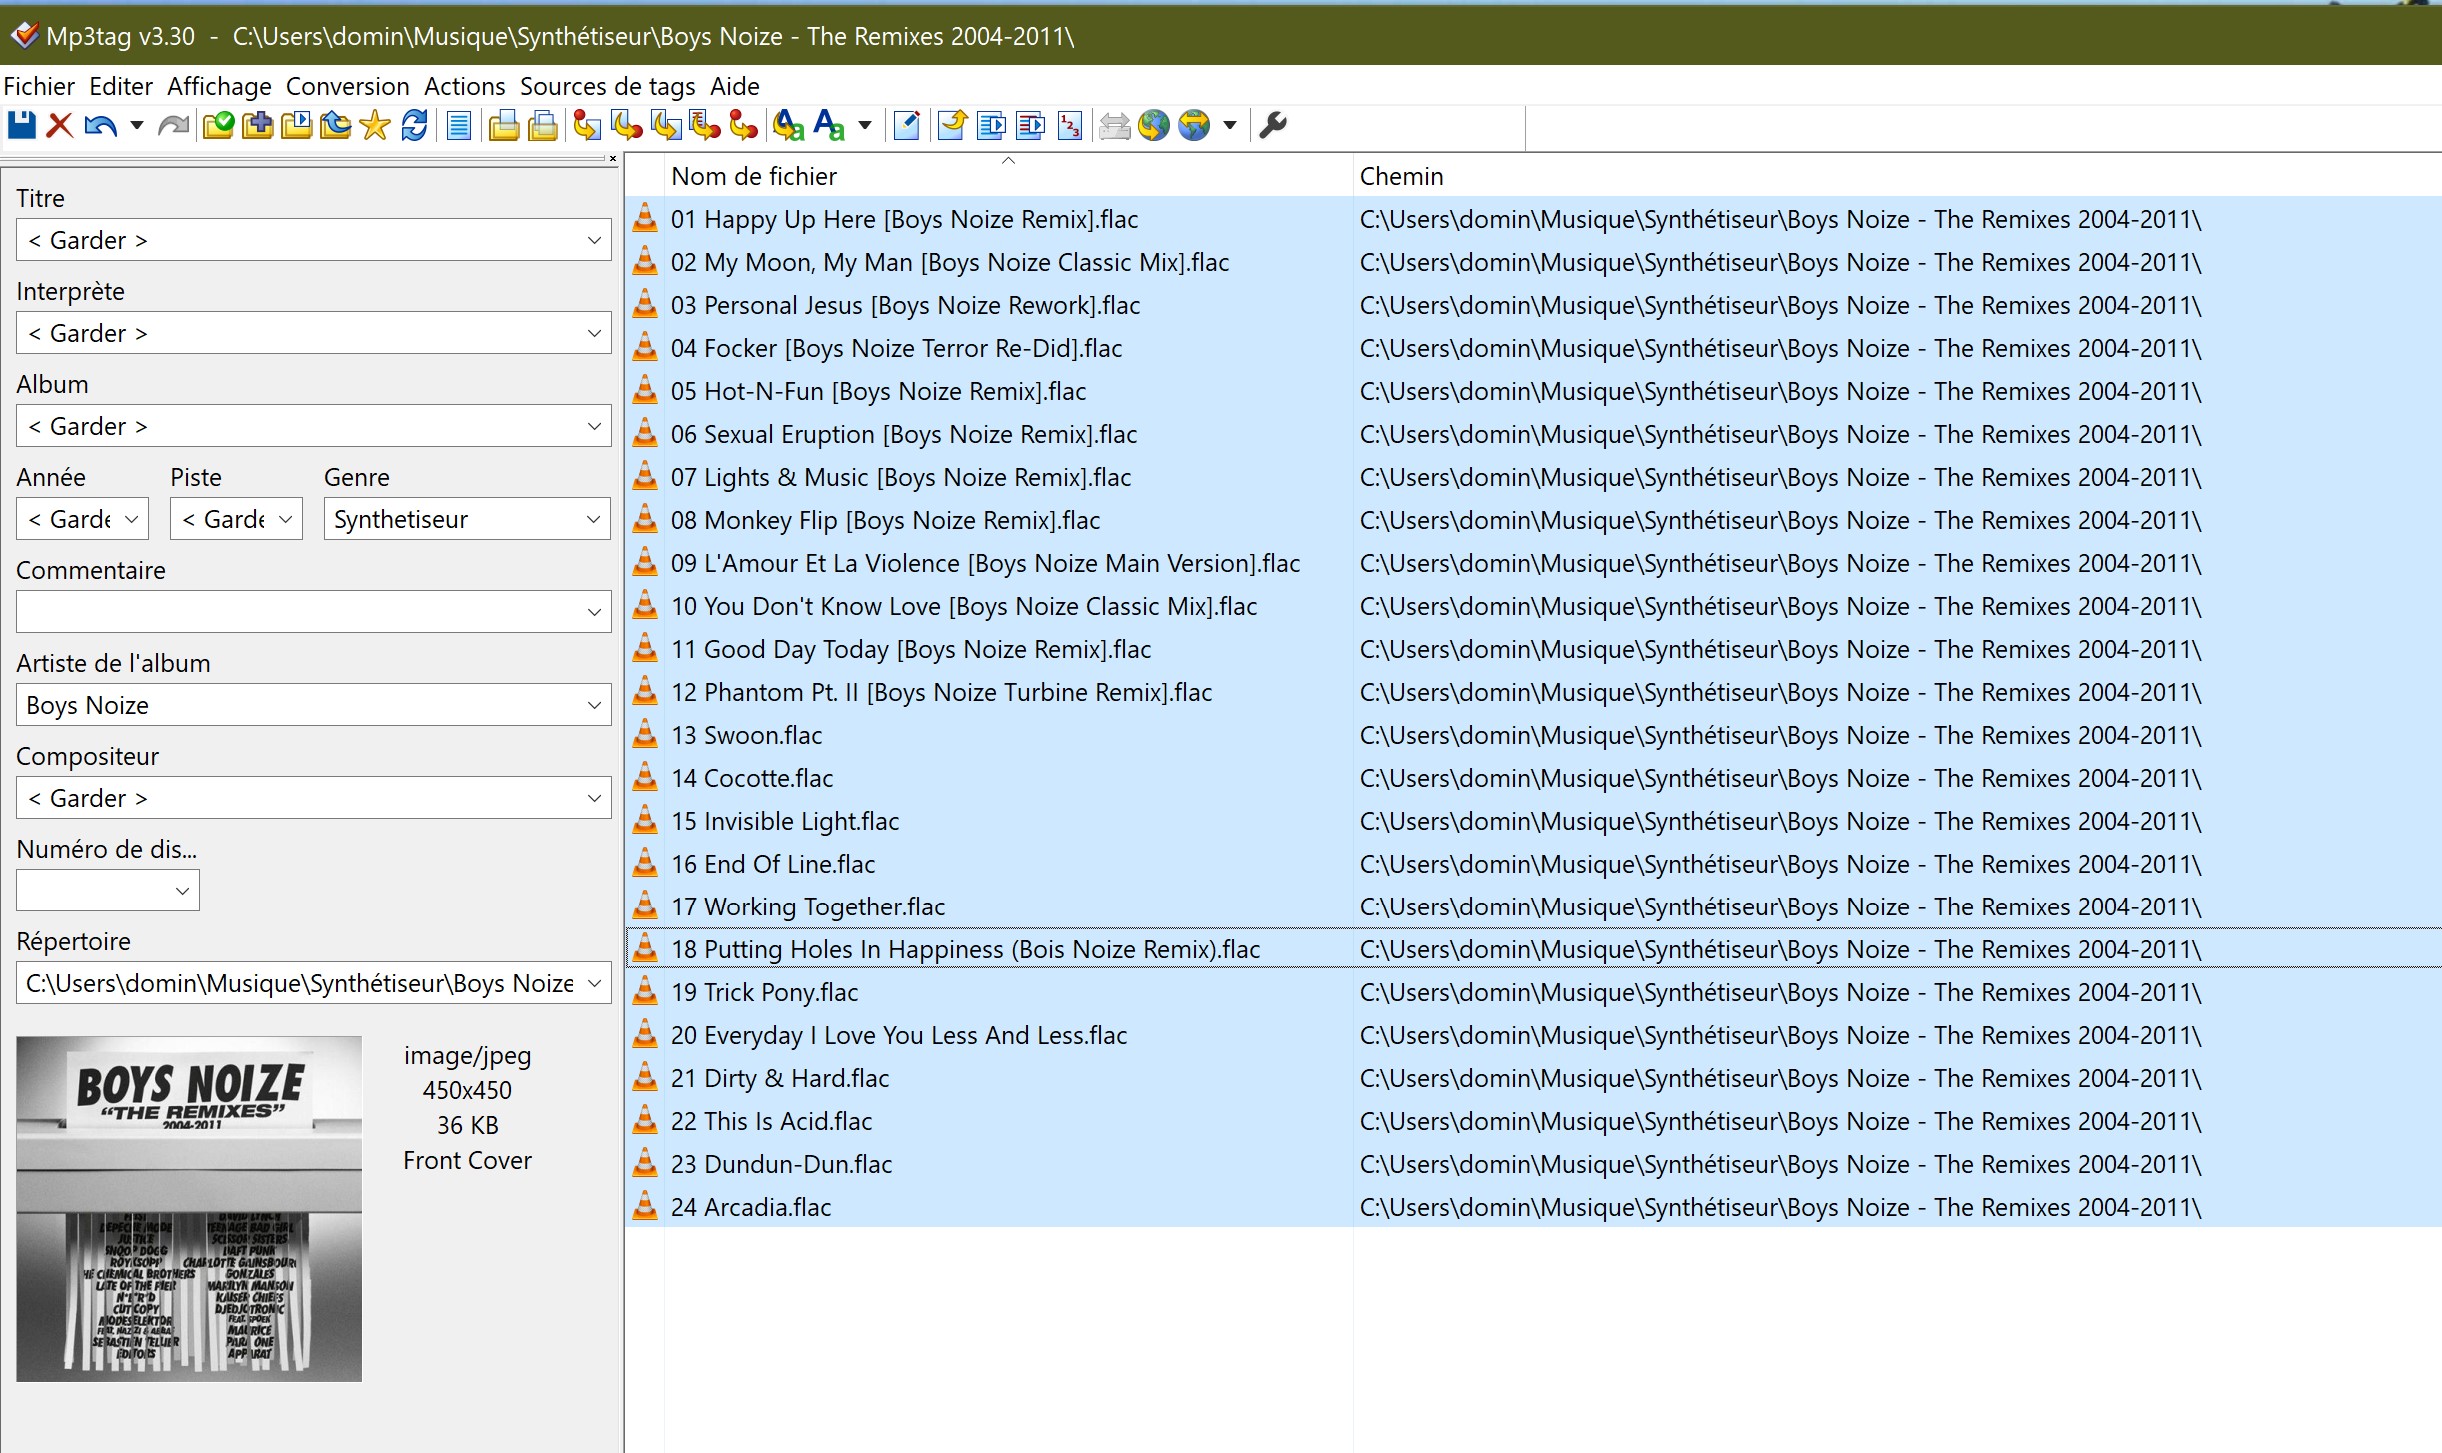Expand the dropdown arrow beside the globe icons

(x=1230, y=125)
